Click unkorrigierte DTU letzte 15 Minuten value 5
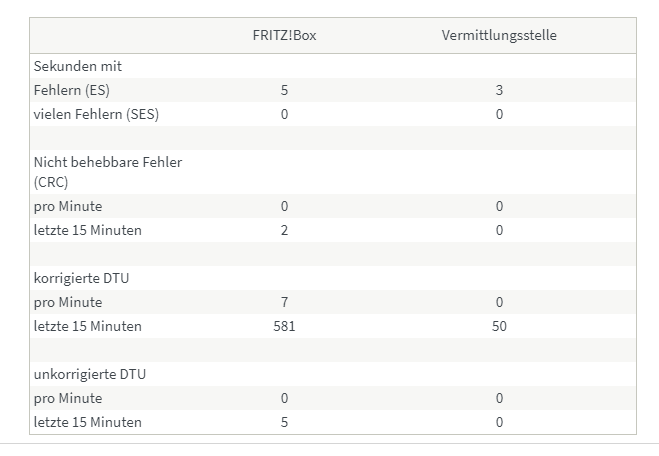Image resolution: width=659 pixels, height=456 pixels. [285, 422]
